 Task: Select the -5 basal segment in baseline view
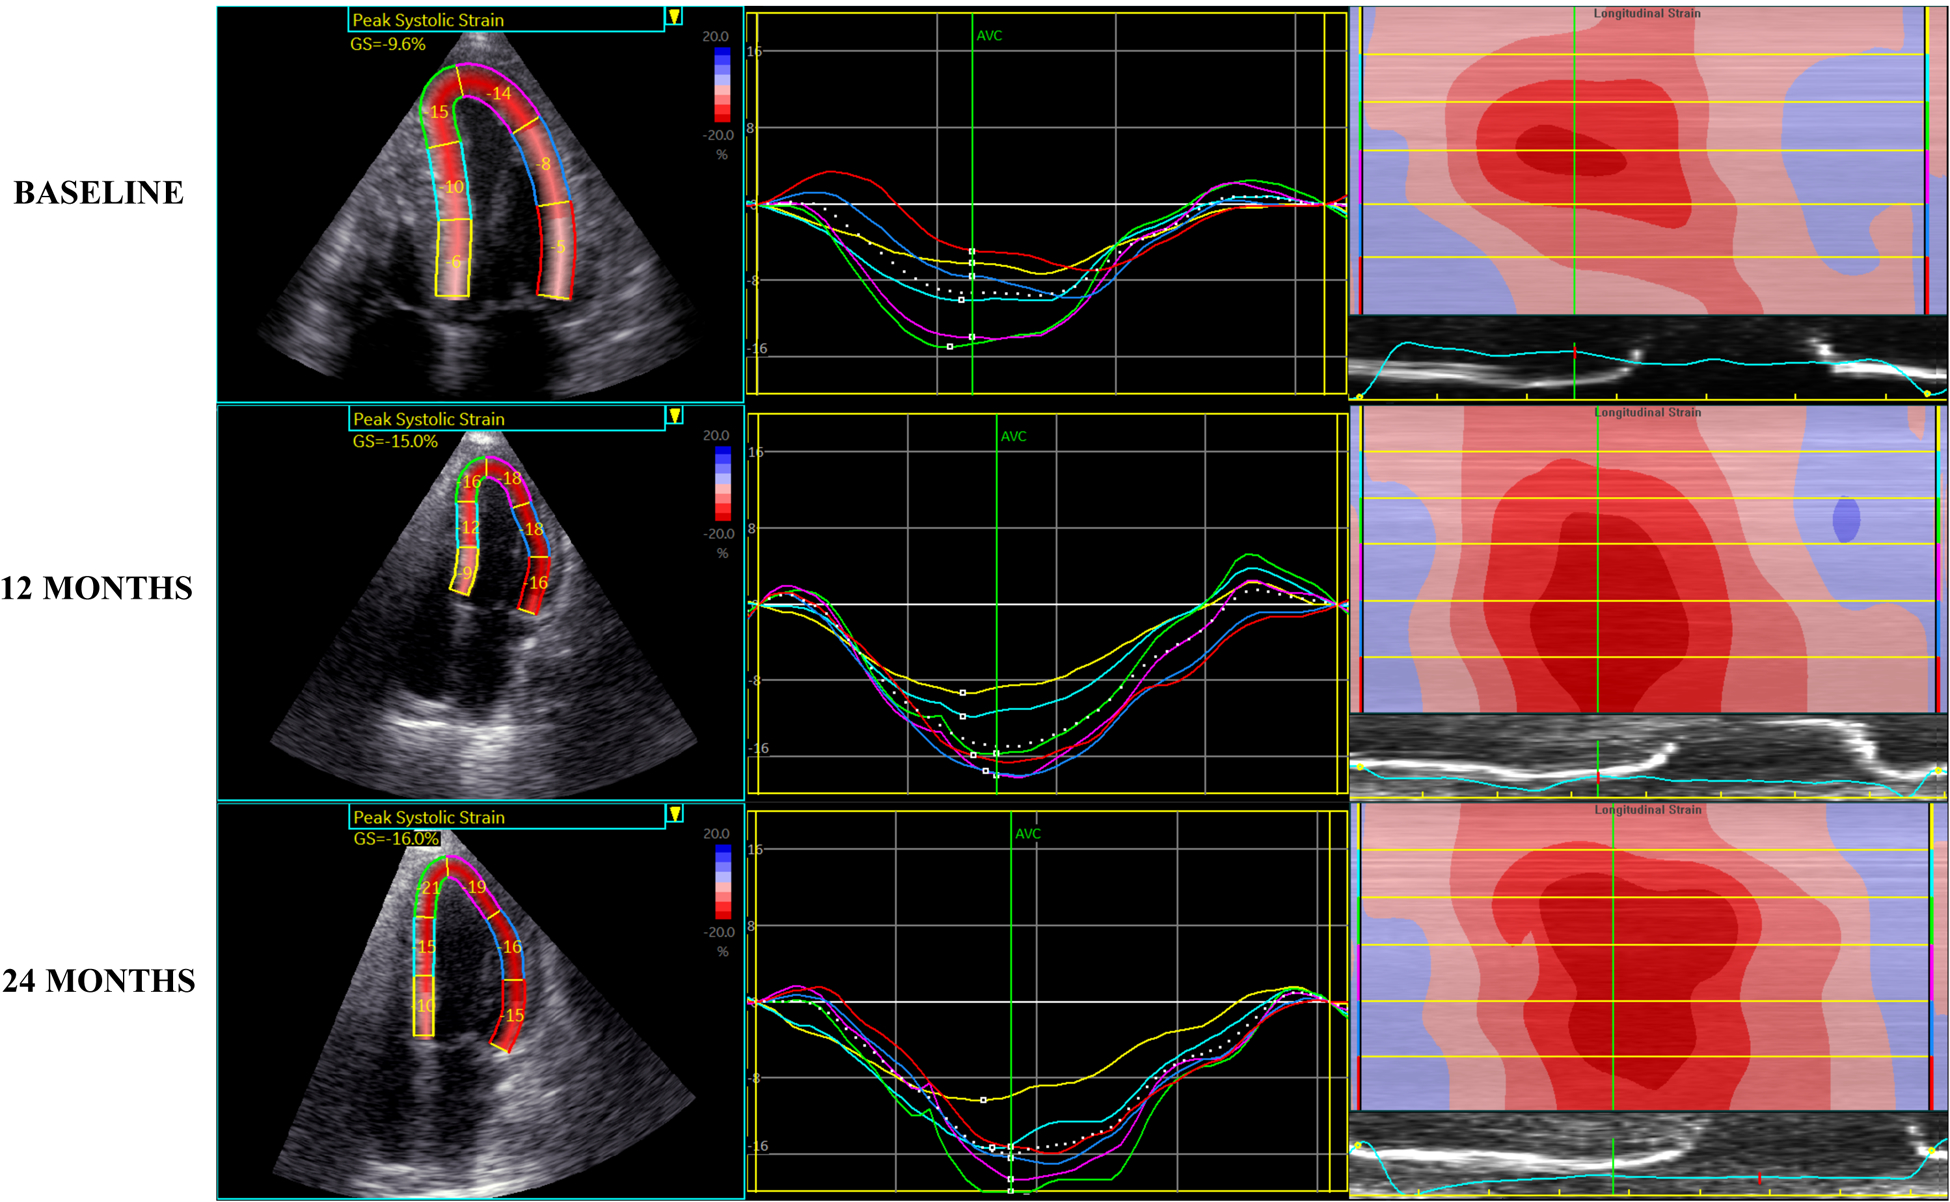click(558, 246)
